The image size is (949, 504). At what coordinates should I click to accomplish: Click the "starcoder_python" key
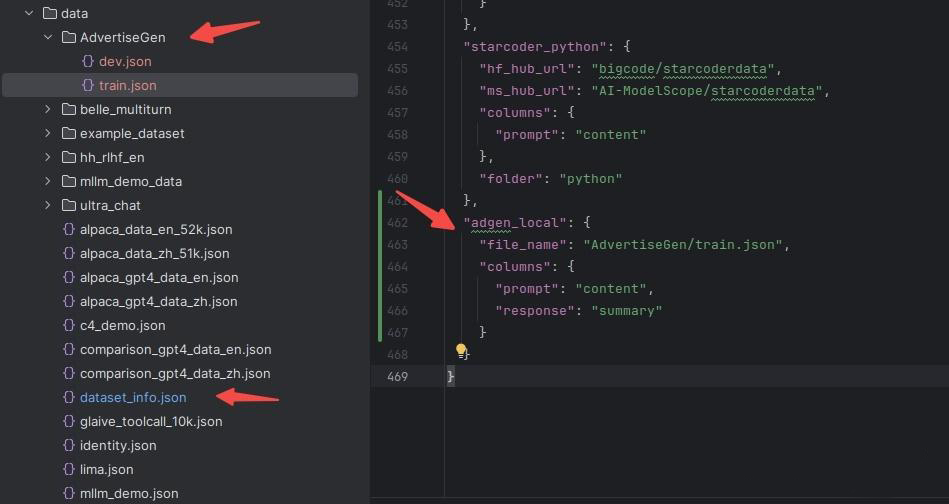pyautogui.click(x=534, y=47)
